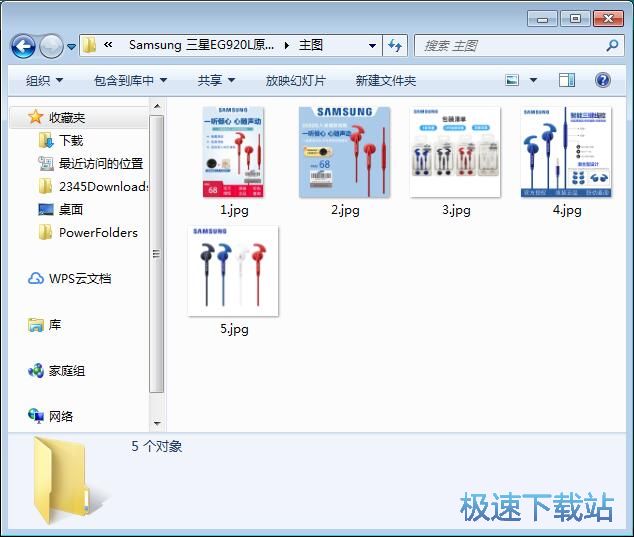Click the 家庭组 homegroup icon

pyautogui.click(x=36, y=370)
